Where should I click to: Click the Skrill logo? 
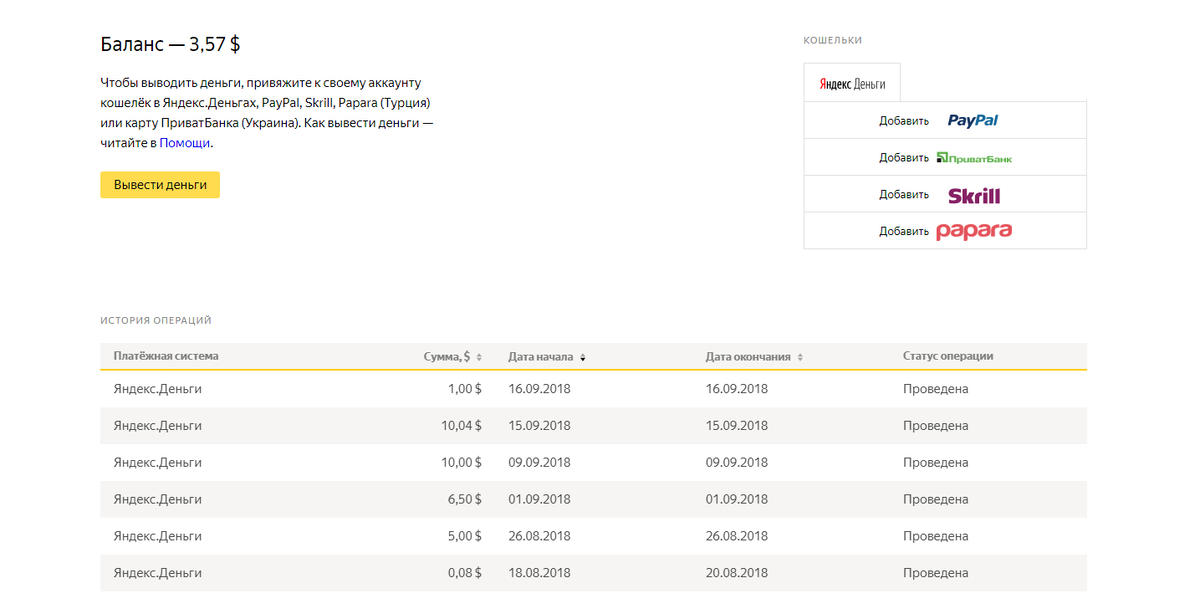click(974, 195)
